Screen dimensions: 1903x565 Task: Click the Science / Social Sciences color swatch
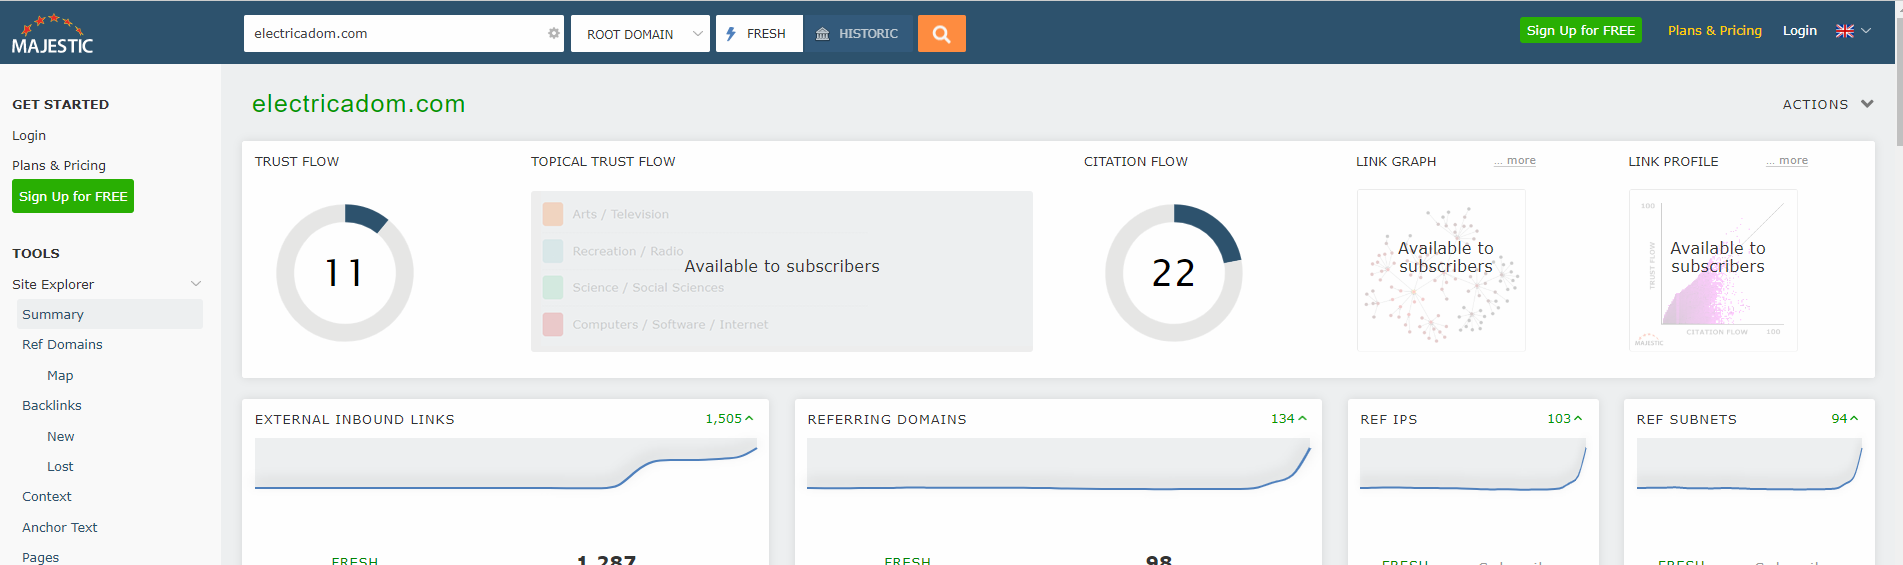(553, 287)
